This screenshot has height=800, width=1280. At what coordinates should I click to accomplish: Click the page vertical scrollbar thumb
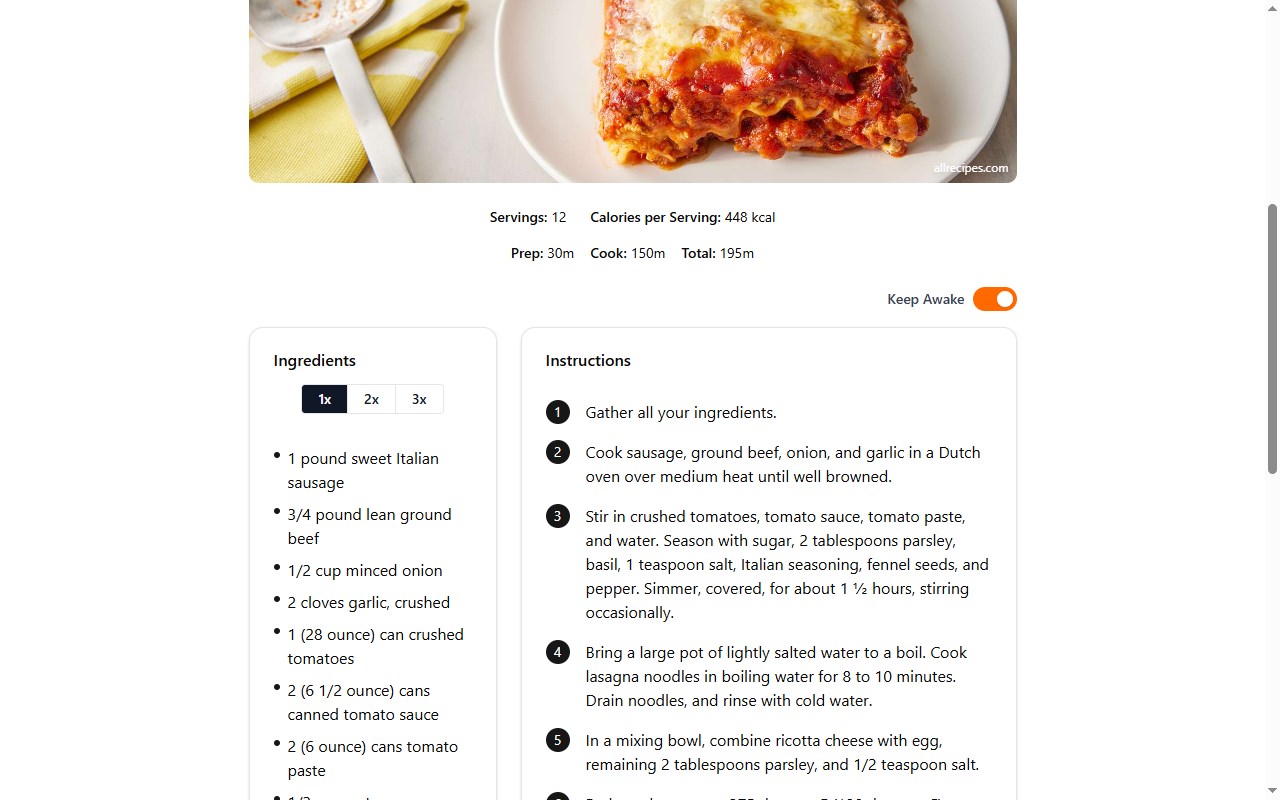(x=1272, y=338)
